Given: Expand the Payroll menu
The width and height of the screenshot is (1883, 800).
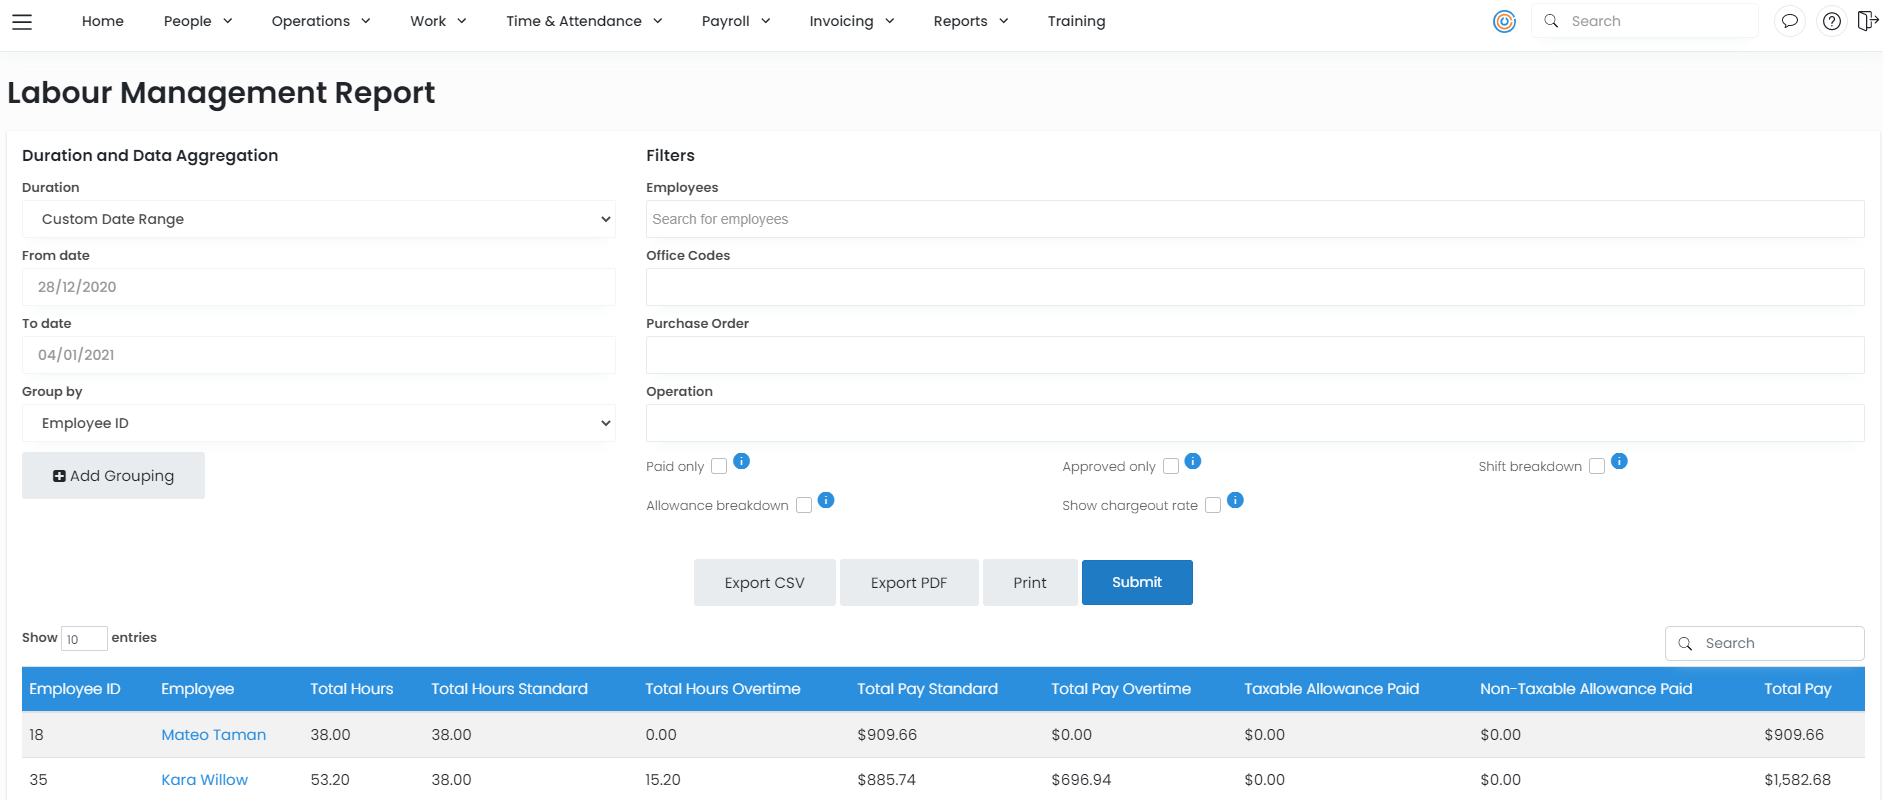Looking at the screenshot, I should (x=736, y=21).
